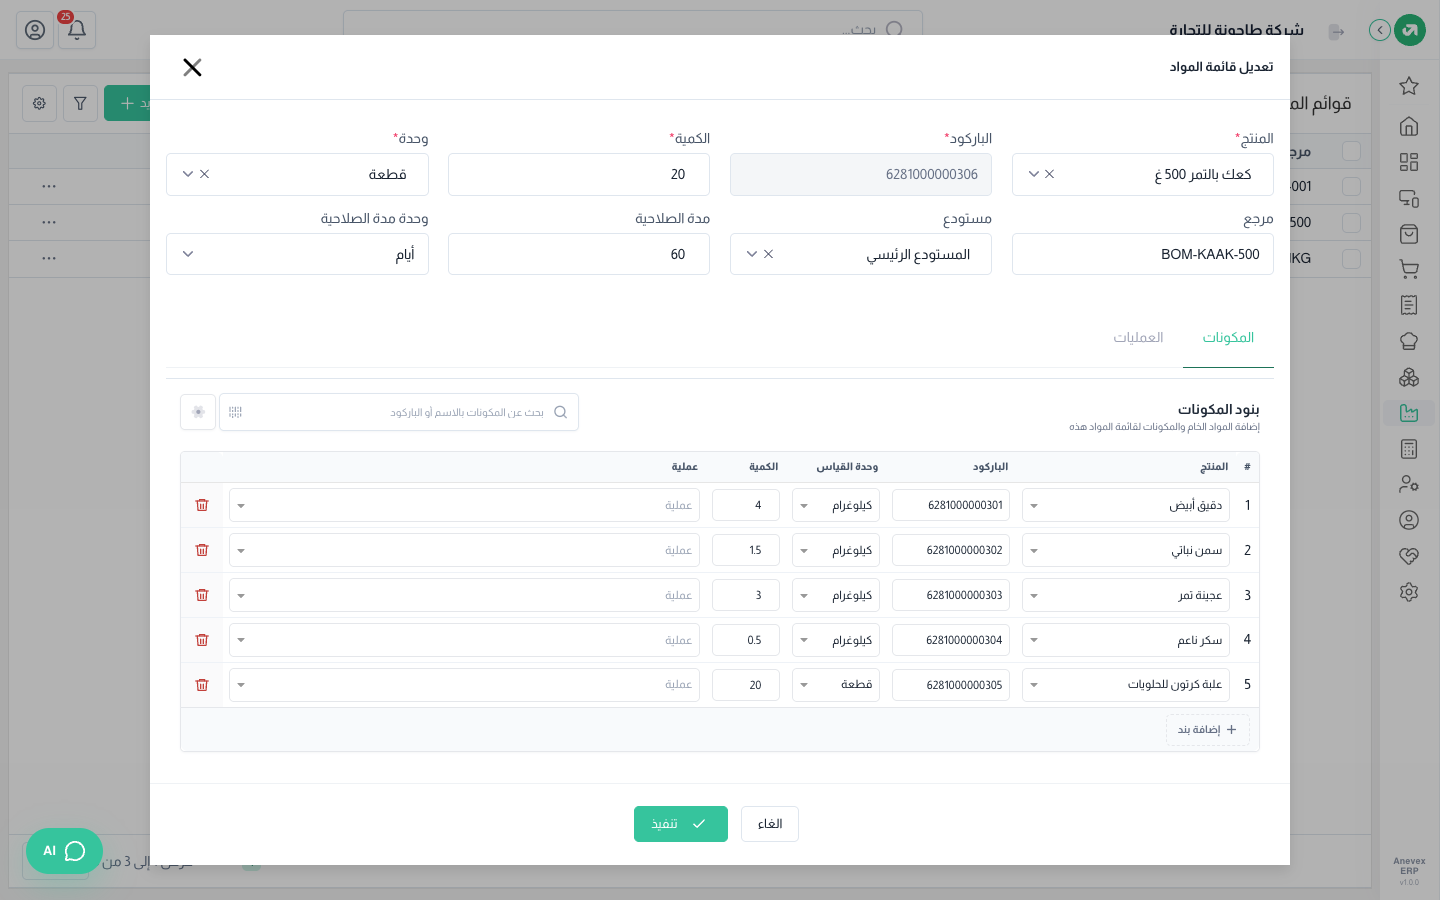The image size is (1440, 900).
Task: Clear the selected product كعك بالتمر
Action: [1049, 174]
